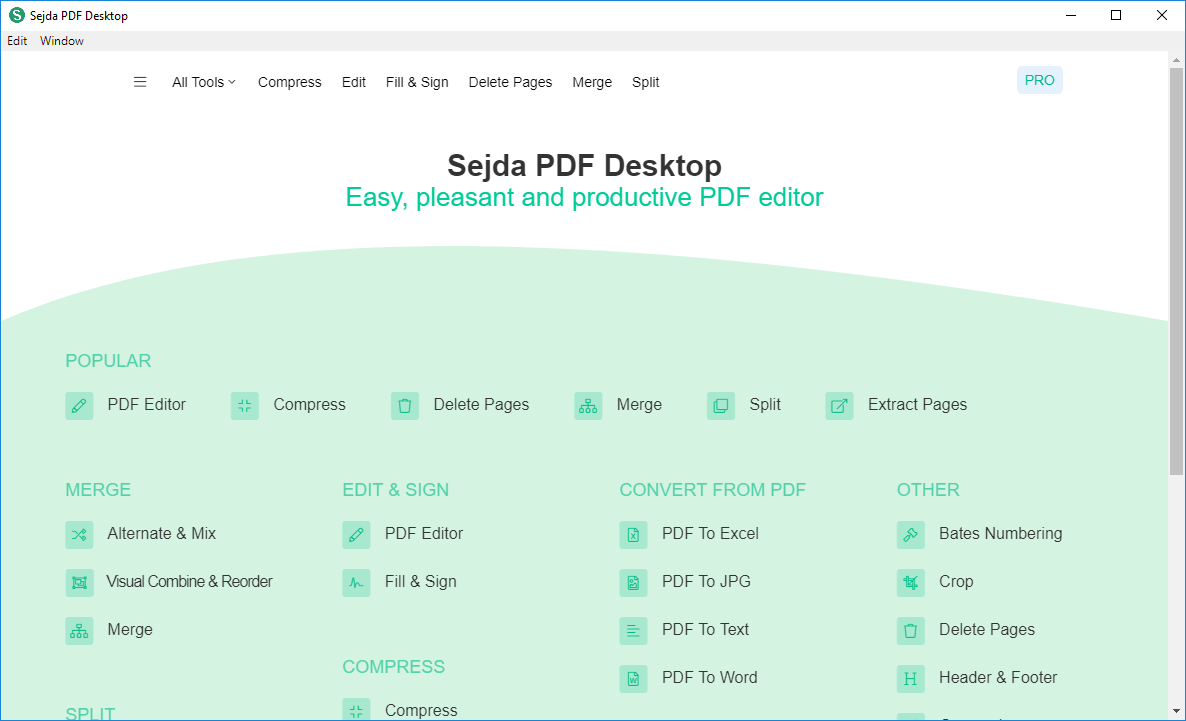The image size is (1186, 721).
Task: Click Sejda logo in title bar
Action: [17, 15]
